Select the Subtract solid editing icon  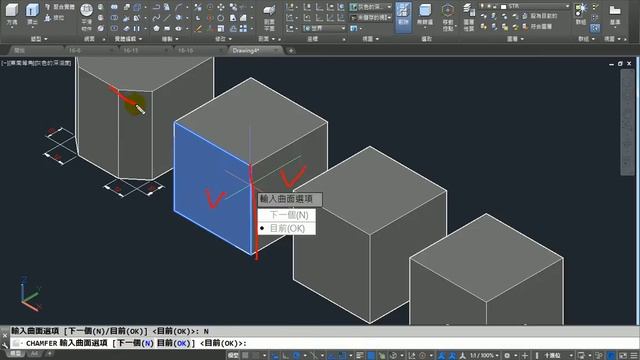click(x=114, y=18)
